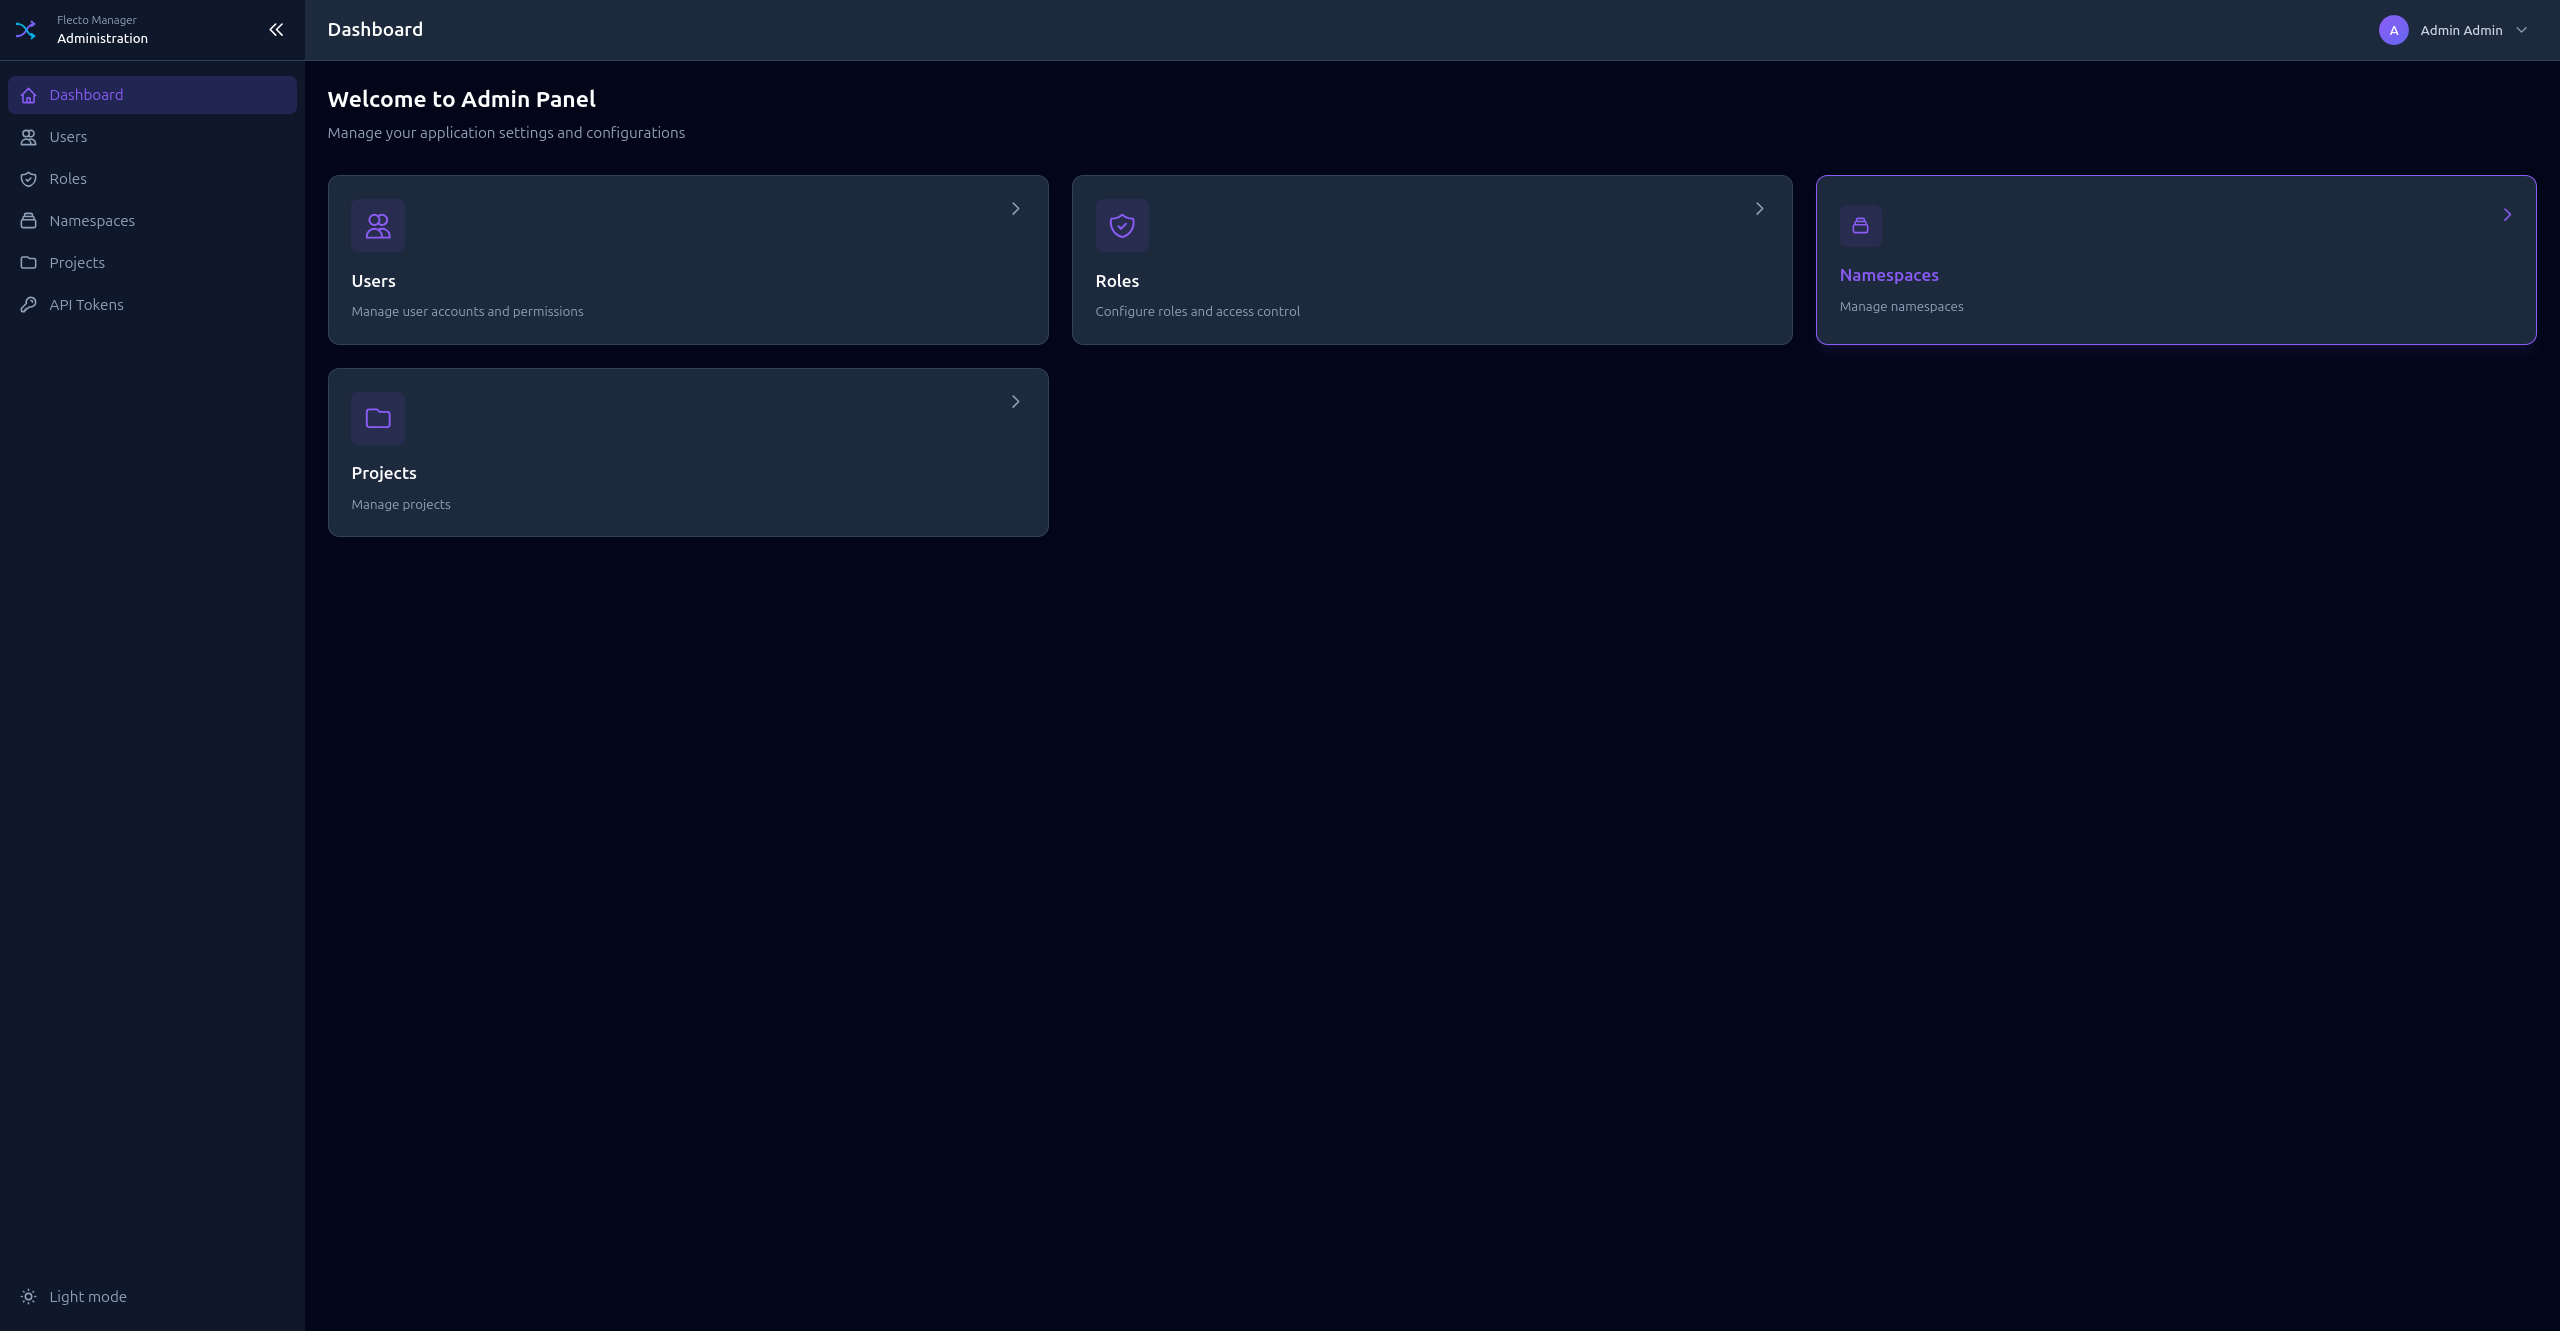Select the Namespaces icon in the sidebar
This screenshot has height=1331, width=2560.
pyautogui.click(x=29, y=221)
